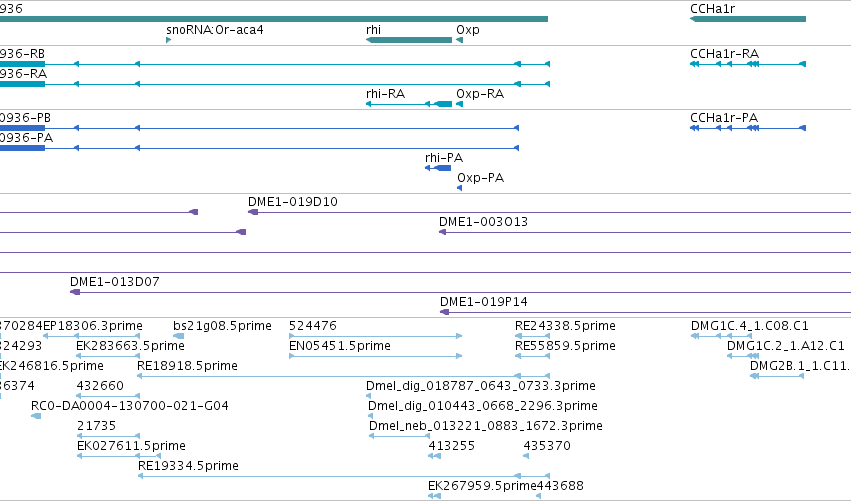This screenshot has width=851, height=501.
Task: Select the RE18918.5prime EST feature
Action: [x=344, y=376]
